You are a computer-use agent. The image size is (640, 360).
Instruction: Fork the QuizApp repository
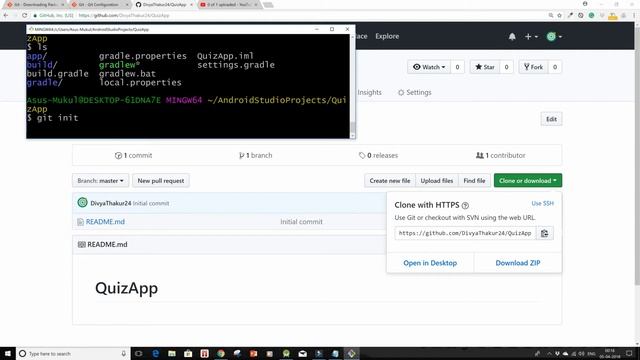pyautogui.click(x=533, y=67)
